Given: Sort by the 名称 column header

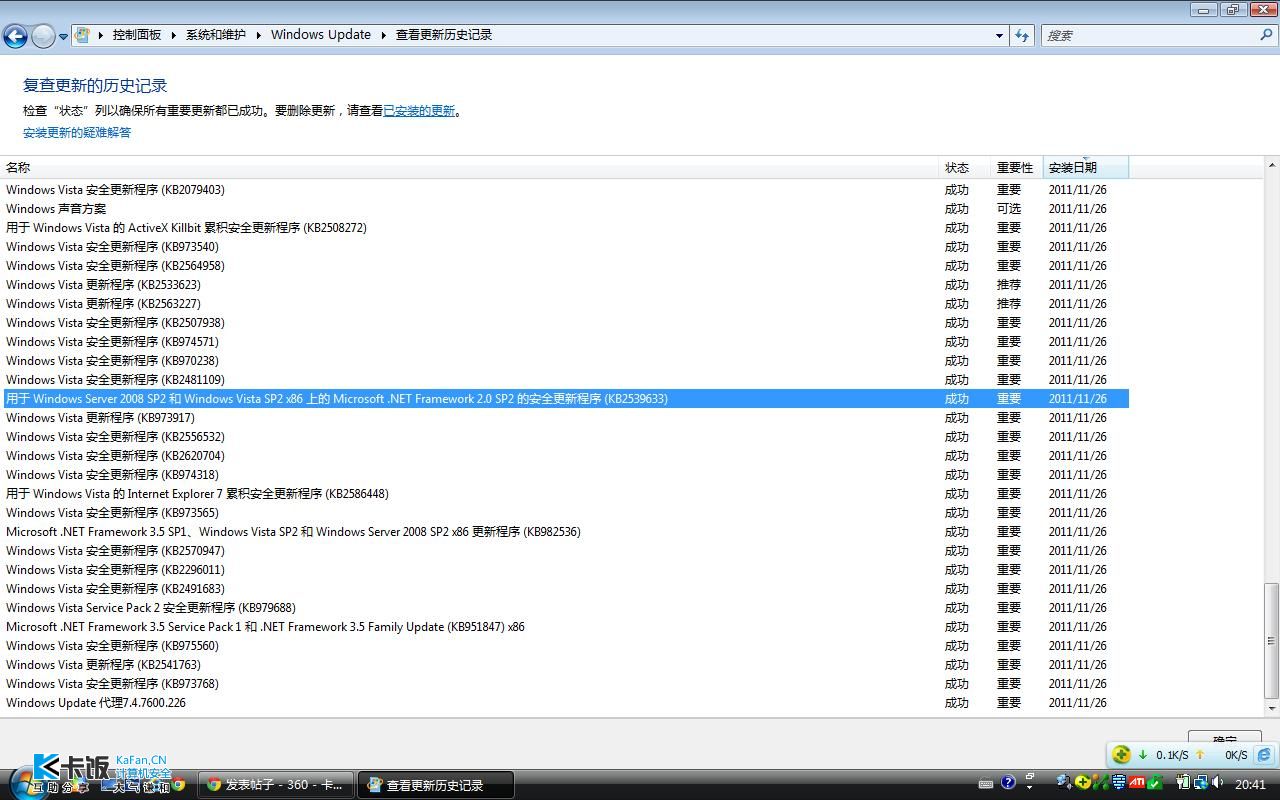Looking at the screenshot, I should pos(470,167).
